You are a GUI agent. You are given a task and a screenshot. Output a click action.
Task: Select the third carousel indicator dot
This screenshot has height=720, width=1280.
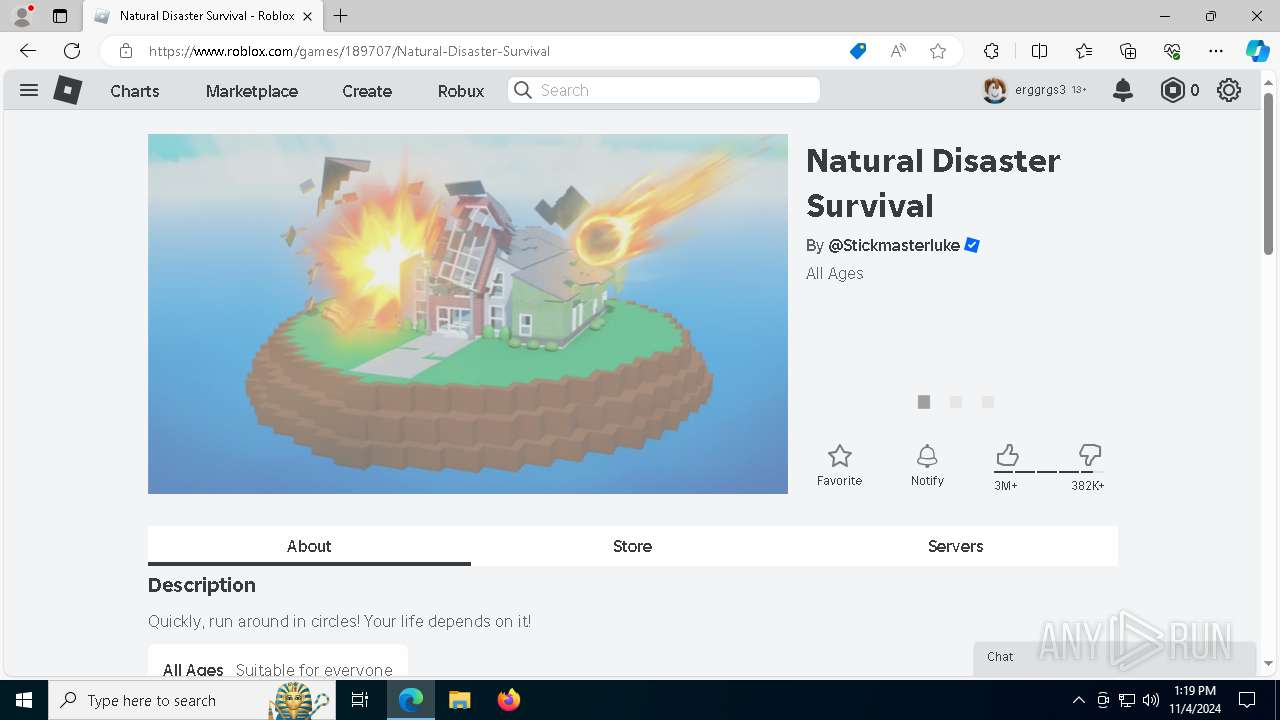click(988, 402)
